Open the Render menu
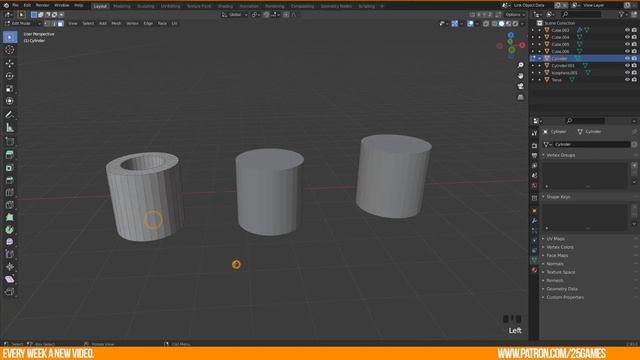The image size is (640, 360). [42, 6]
